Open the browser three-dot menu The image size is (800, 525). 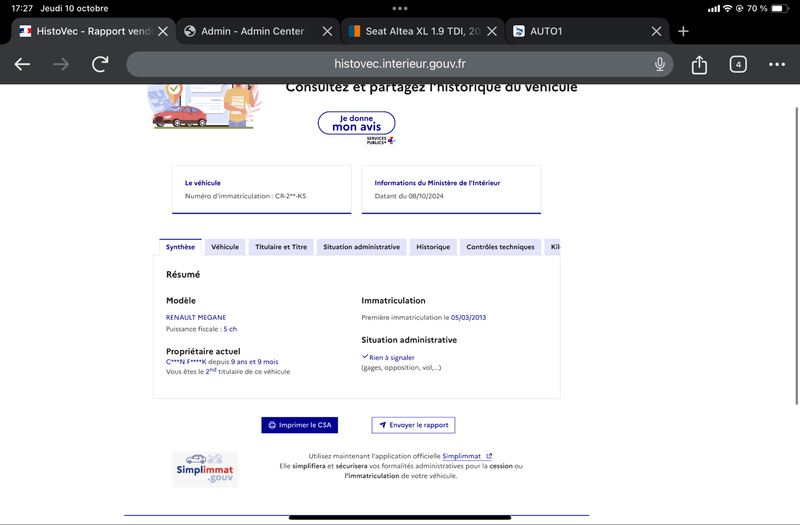coord(777,64)
